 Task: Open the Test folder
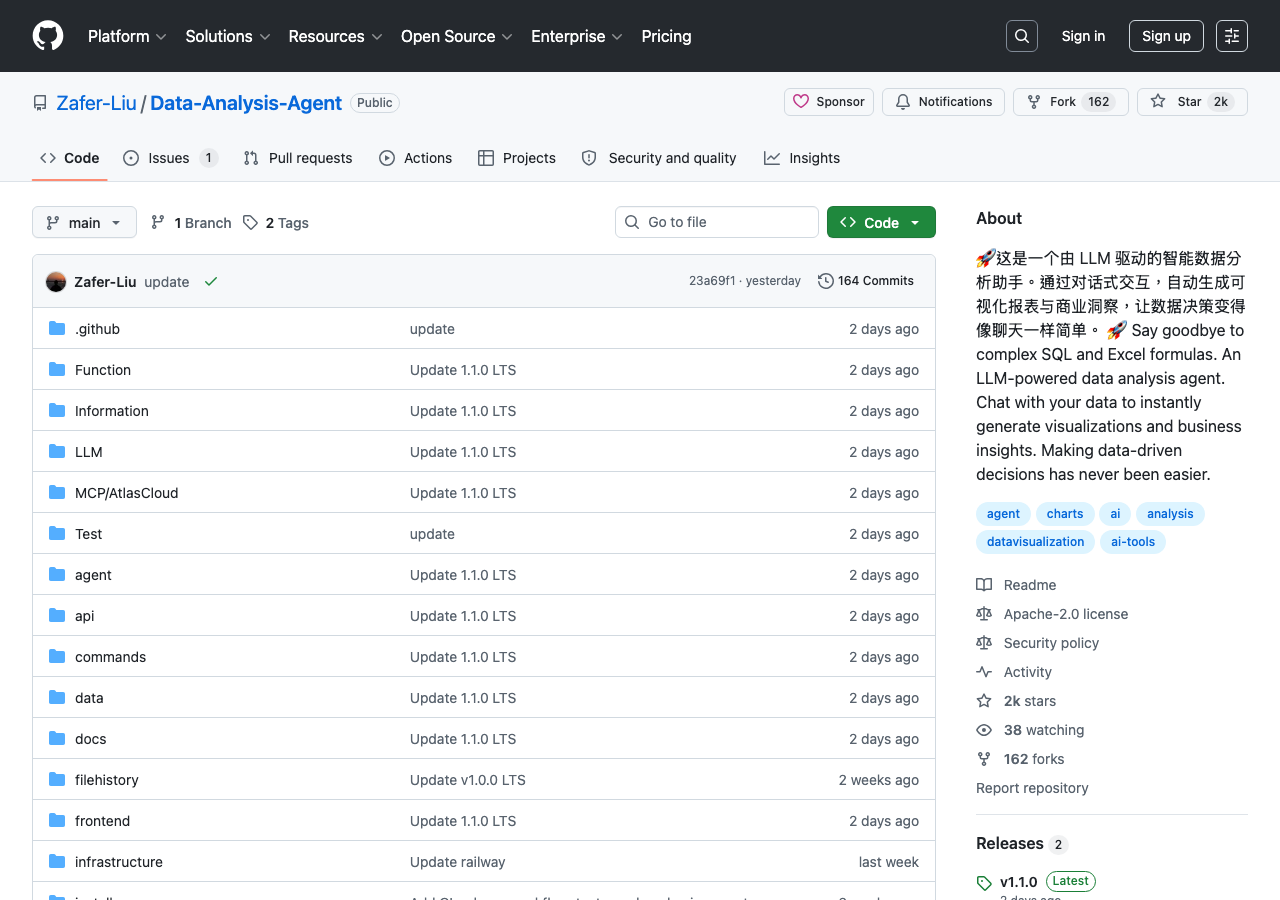pyautogui.click(x=89, y=534)
